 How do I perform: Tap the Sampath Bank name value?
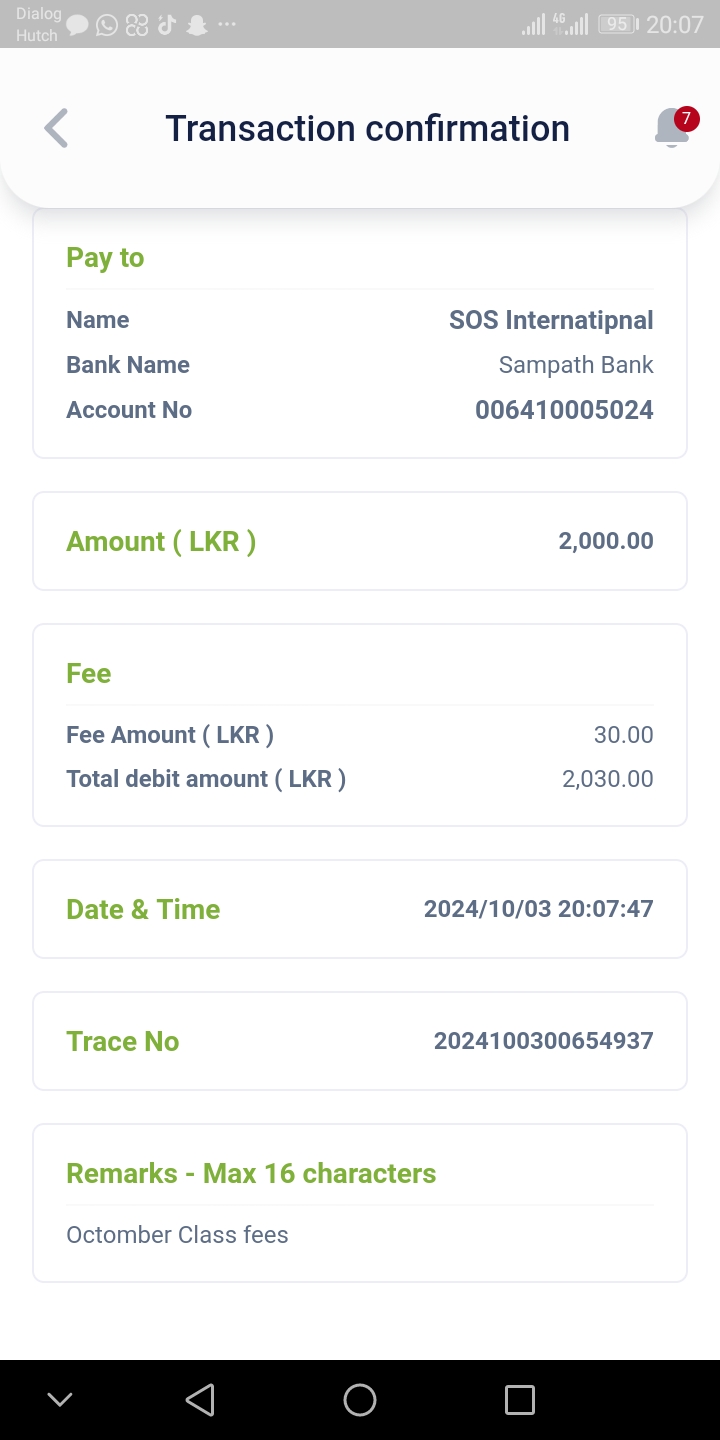click(576, 365)
